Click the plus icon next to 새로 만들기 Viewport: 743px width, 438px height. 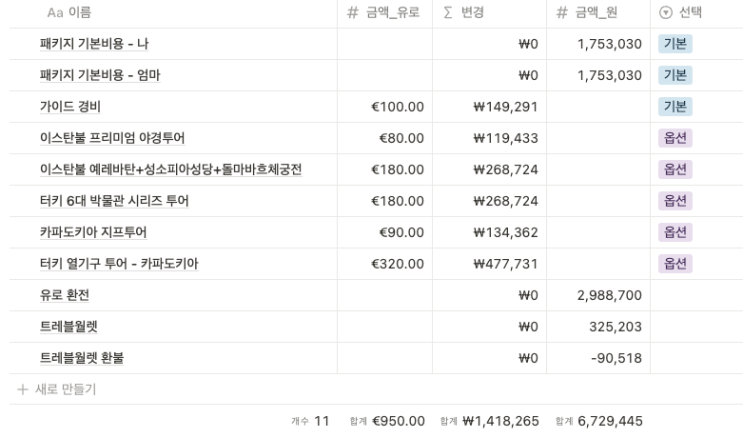point(22,389)
